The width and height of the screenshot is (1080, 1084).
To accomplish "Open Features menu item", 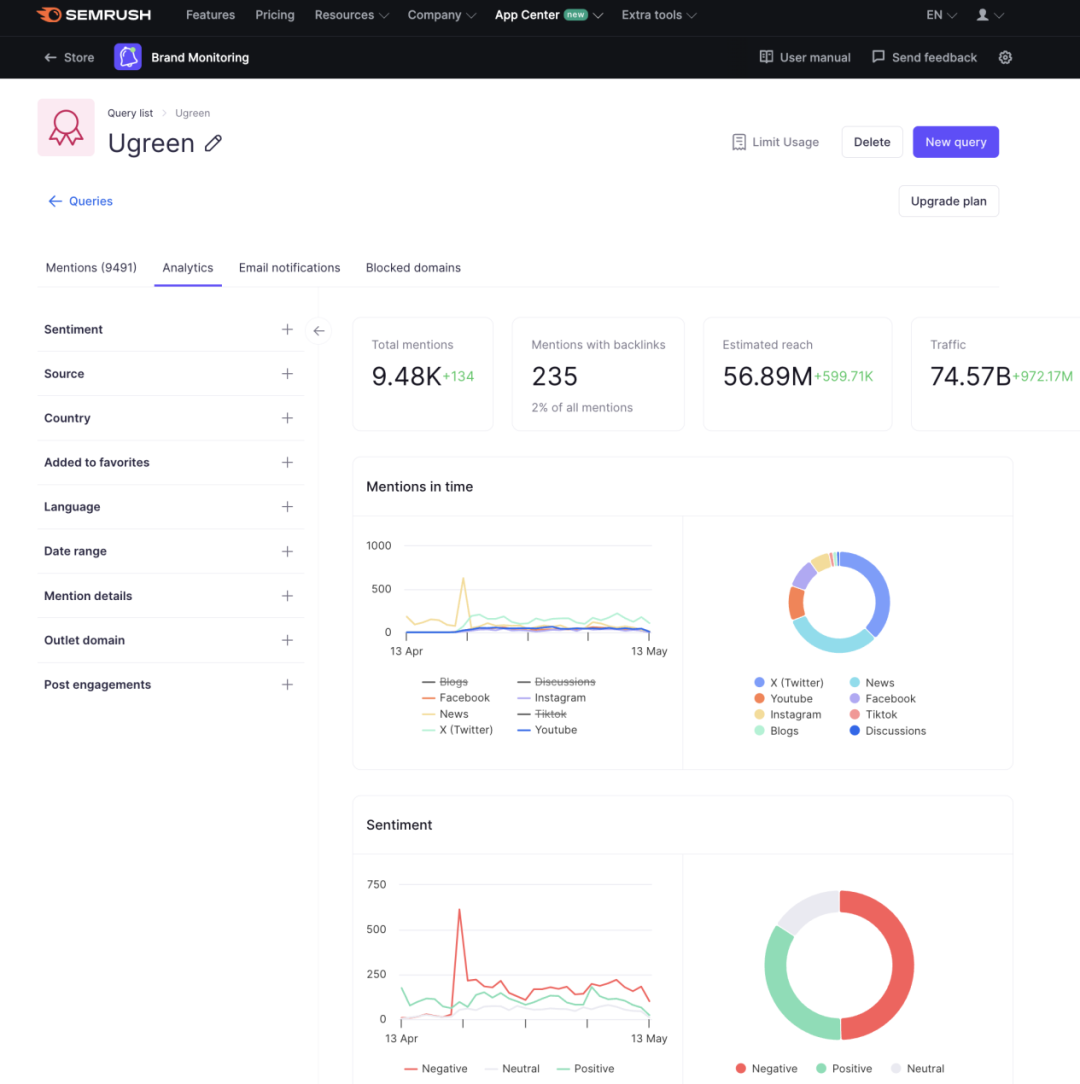I will (210, 15).
